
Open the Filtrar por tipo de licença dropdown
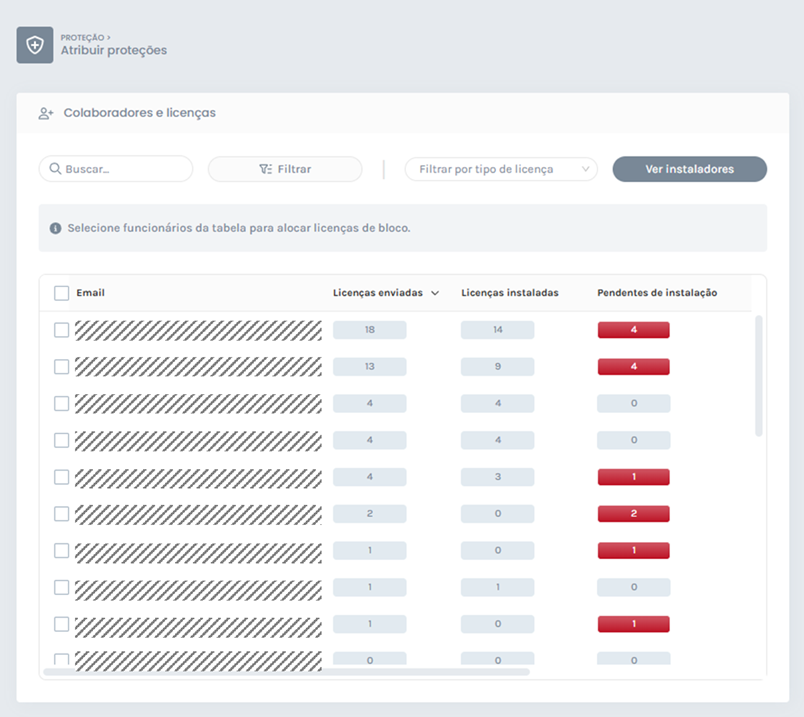(x=500, y=169)
